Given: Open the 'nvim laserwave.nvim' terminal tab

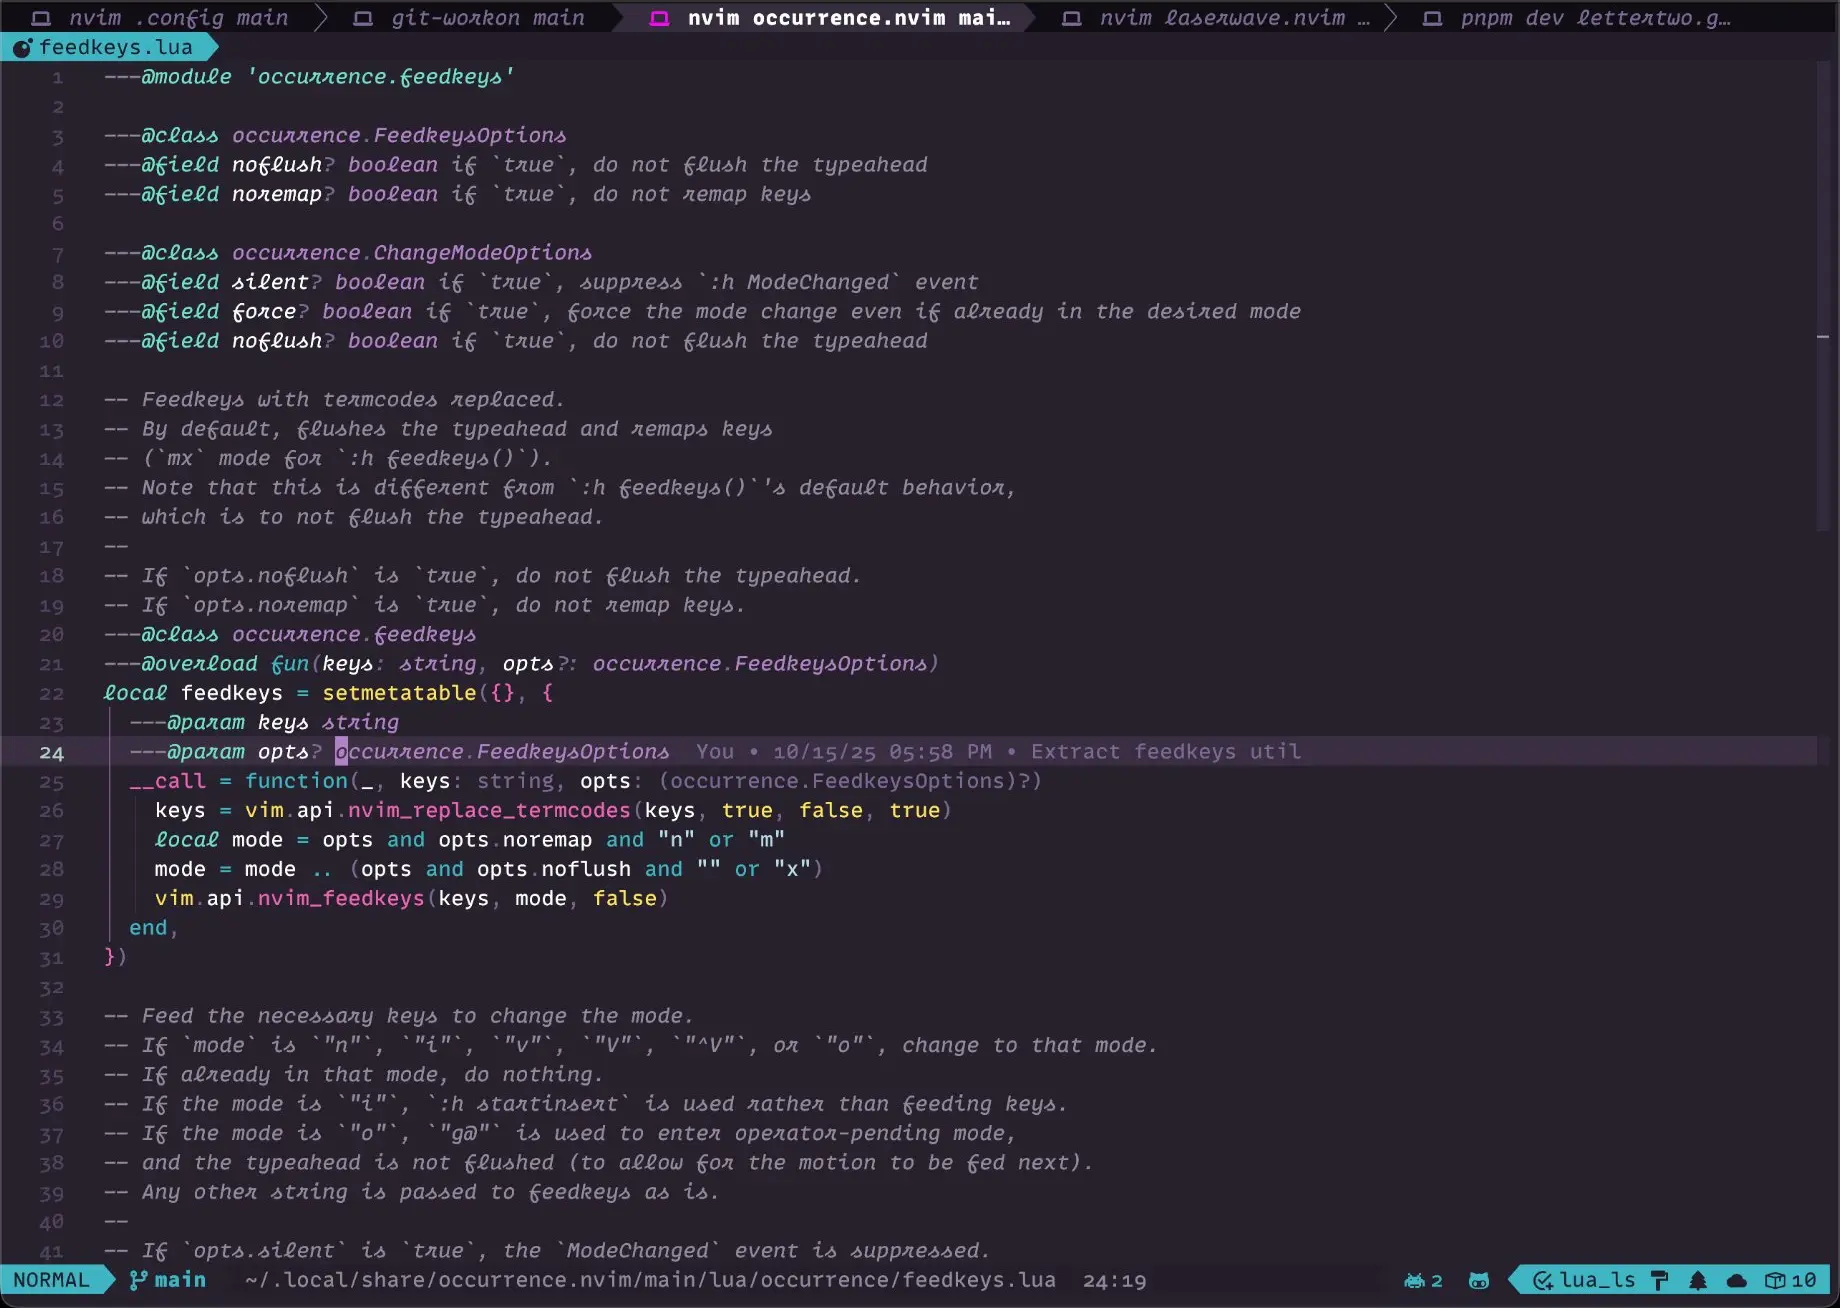Looking at the screenshot, I should click(x=1215, y=17).
